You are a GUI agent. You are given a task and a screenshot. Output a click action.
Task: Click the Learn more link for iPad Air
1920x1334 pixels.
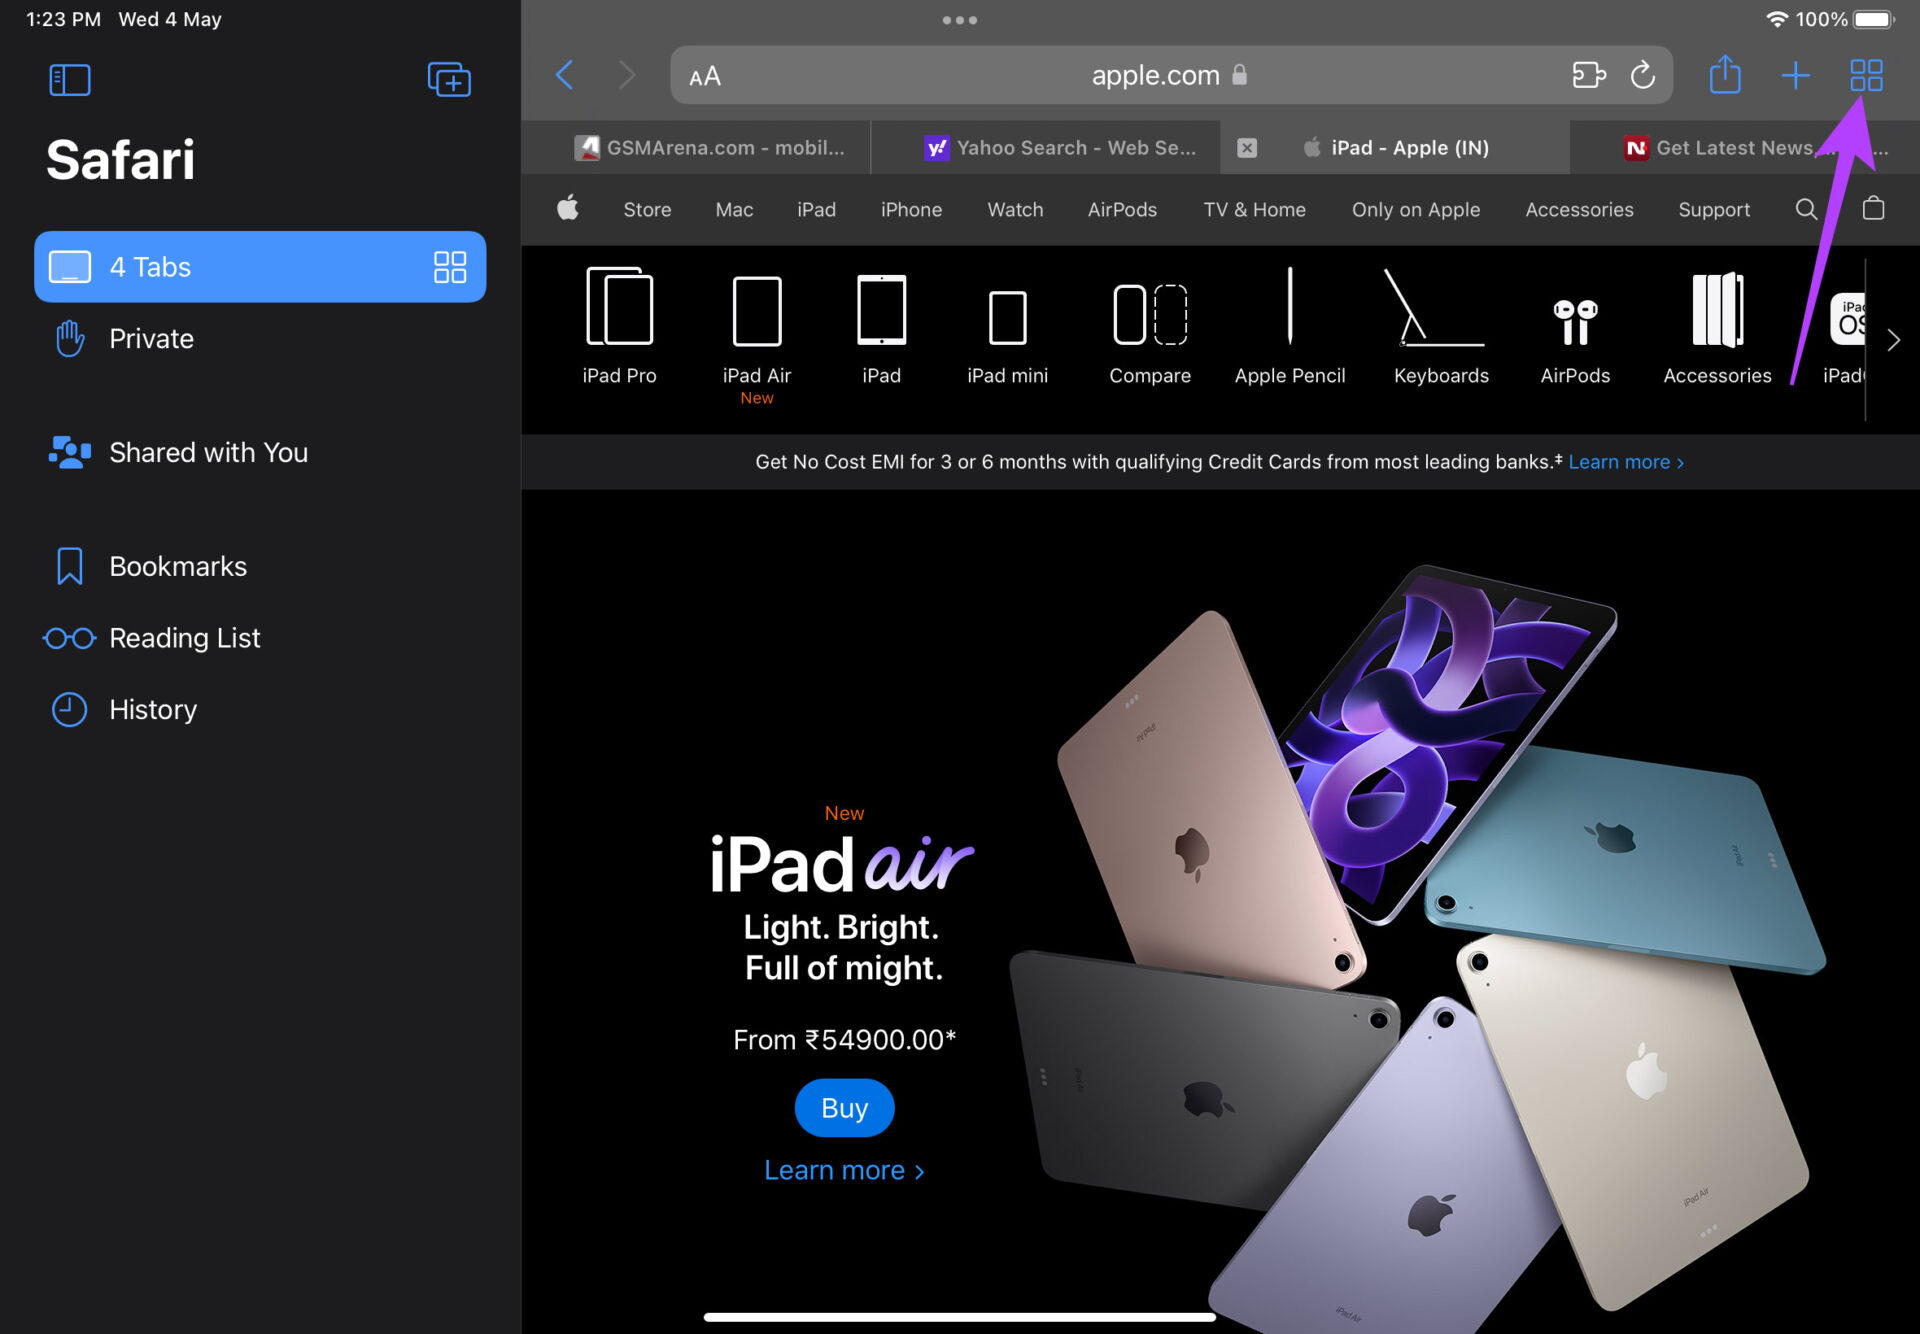coord(843,1169)
